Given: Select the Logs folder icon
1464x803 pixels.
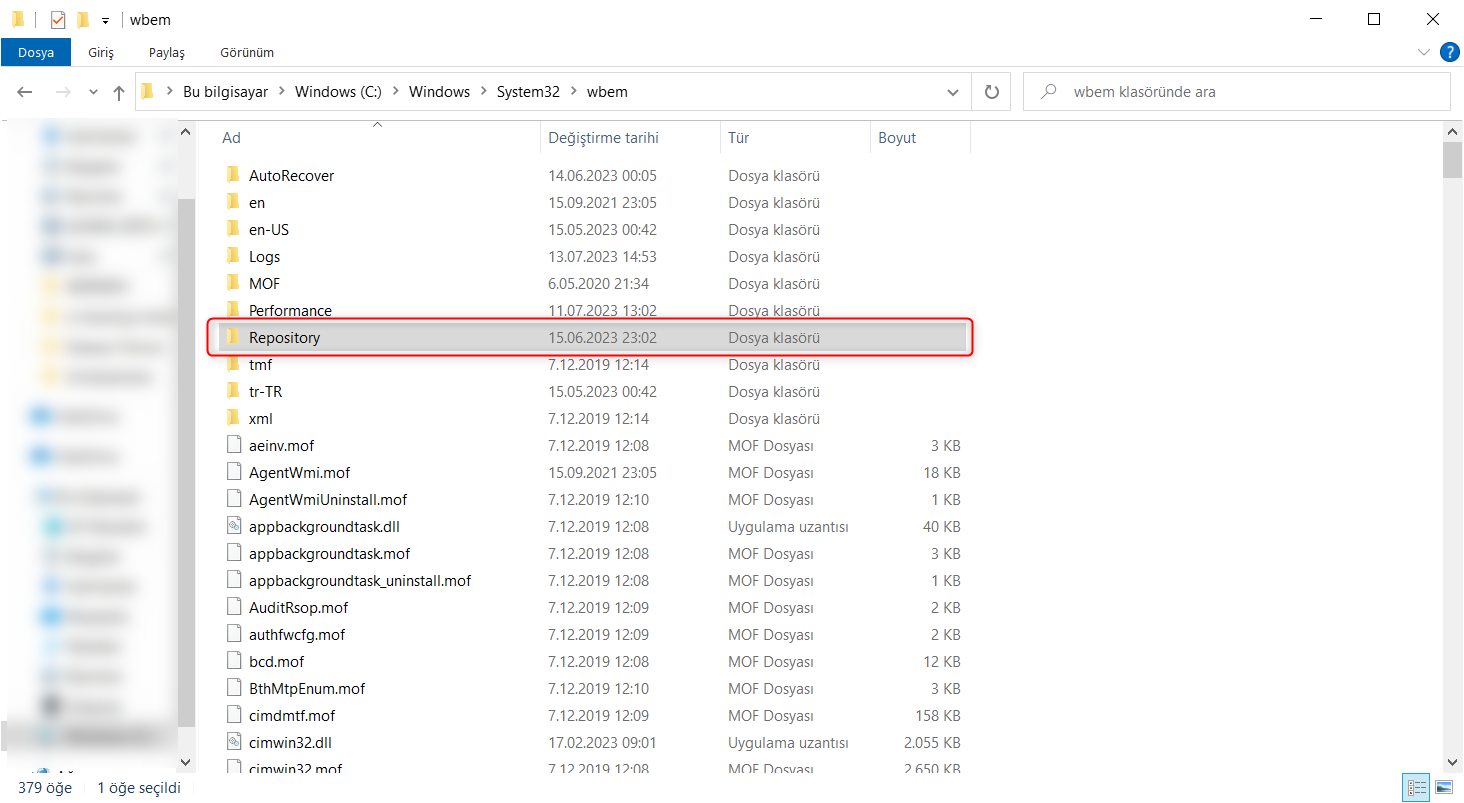Looking at the screenshot, I should [233, 256].
